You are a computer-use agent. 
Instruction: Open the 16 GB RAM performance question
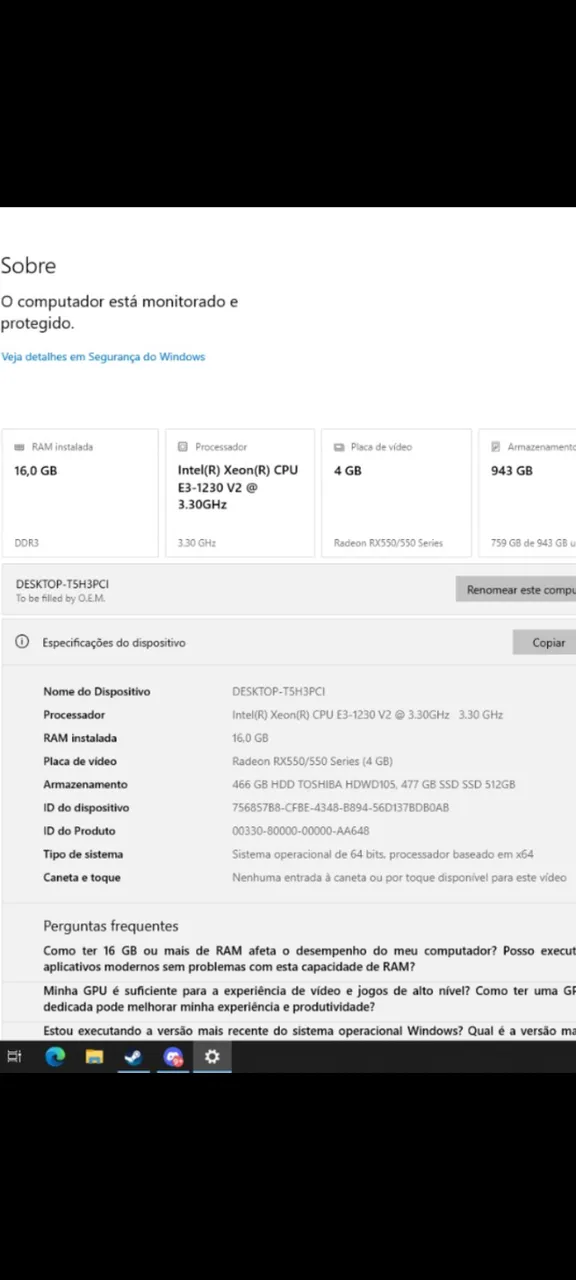click(309, 958)
